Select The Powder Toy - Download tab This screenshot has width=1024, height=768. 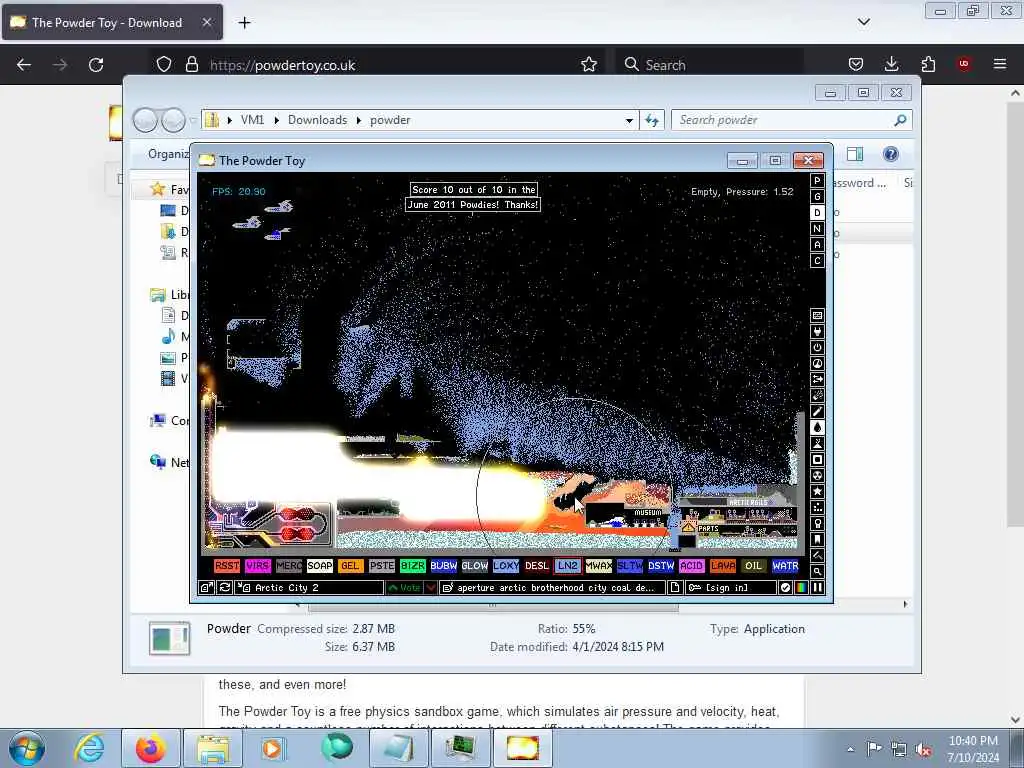click(112, 22)
